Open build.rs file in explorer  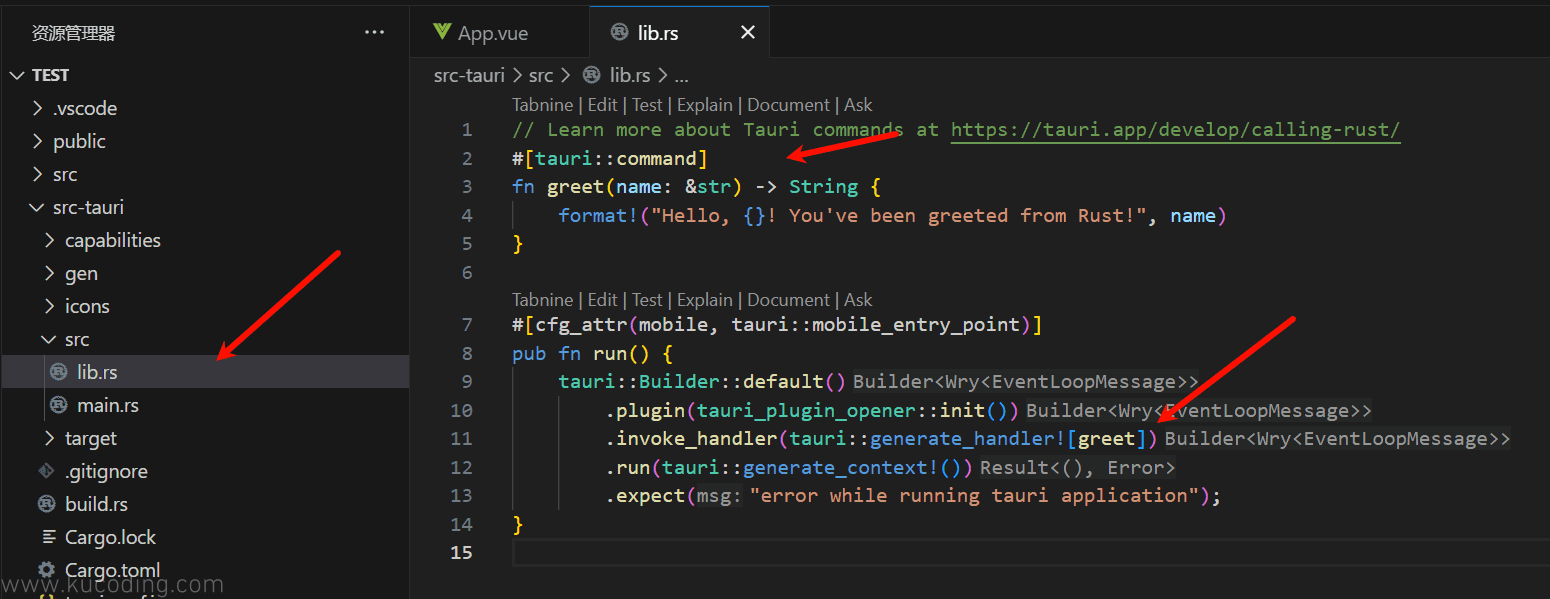[x=204, y=504]
